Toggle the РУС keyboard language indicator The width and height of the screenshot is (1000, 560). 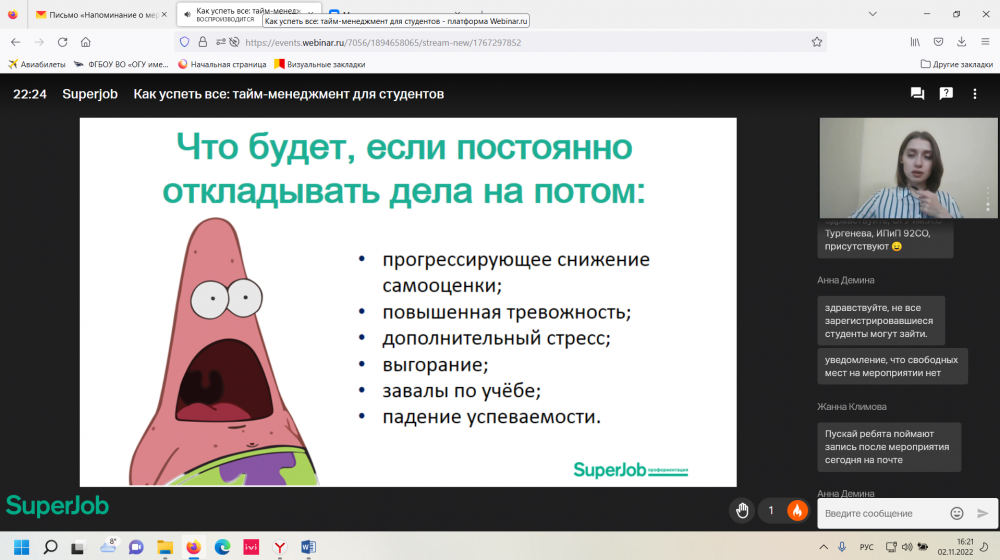point(867,547)
